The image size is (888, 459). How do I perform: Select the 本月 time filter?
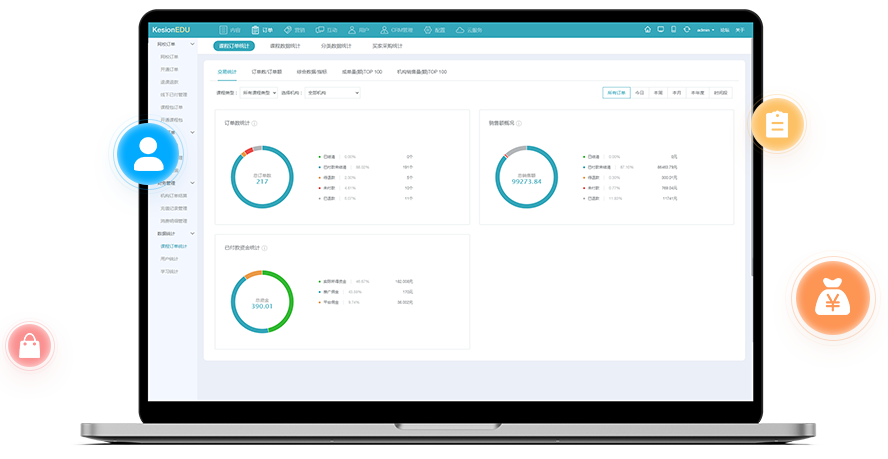[677, 92]
